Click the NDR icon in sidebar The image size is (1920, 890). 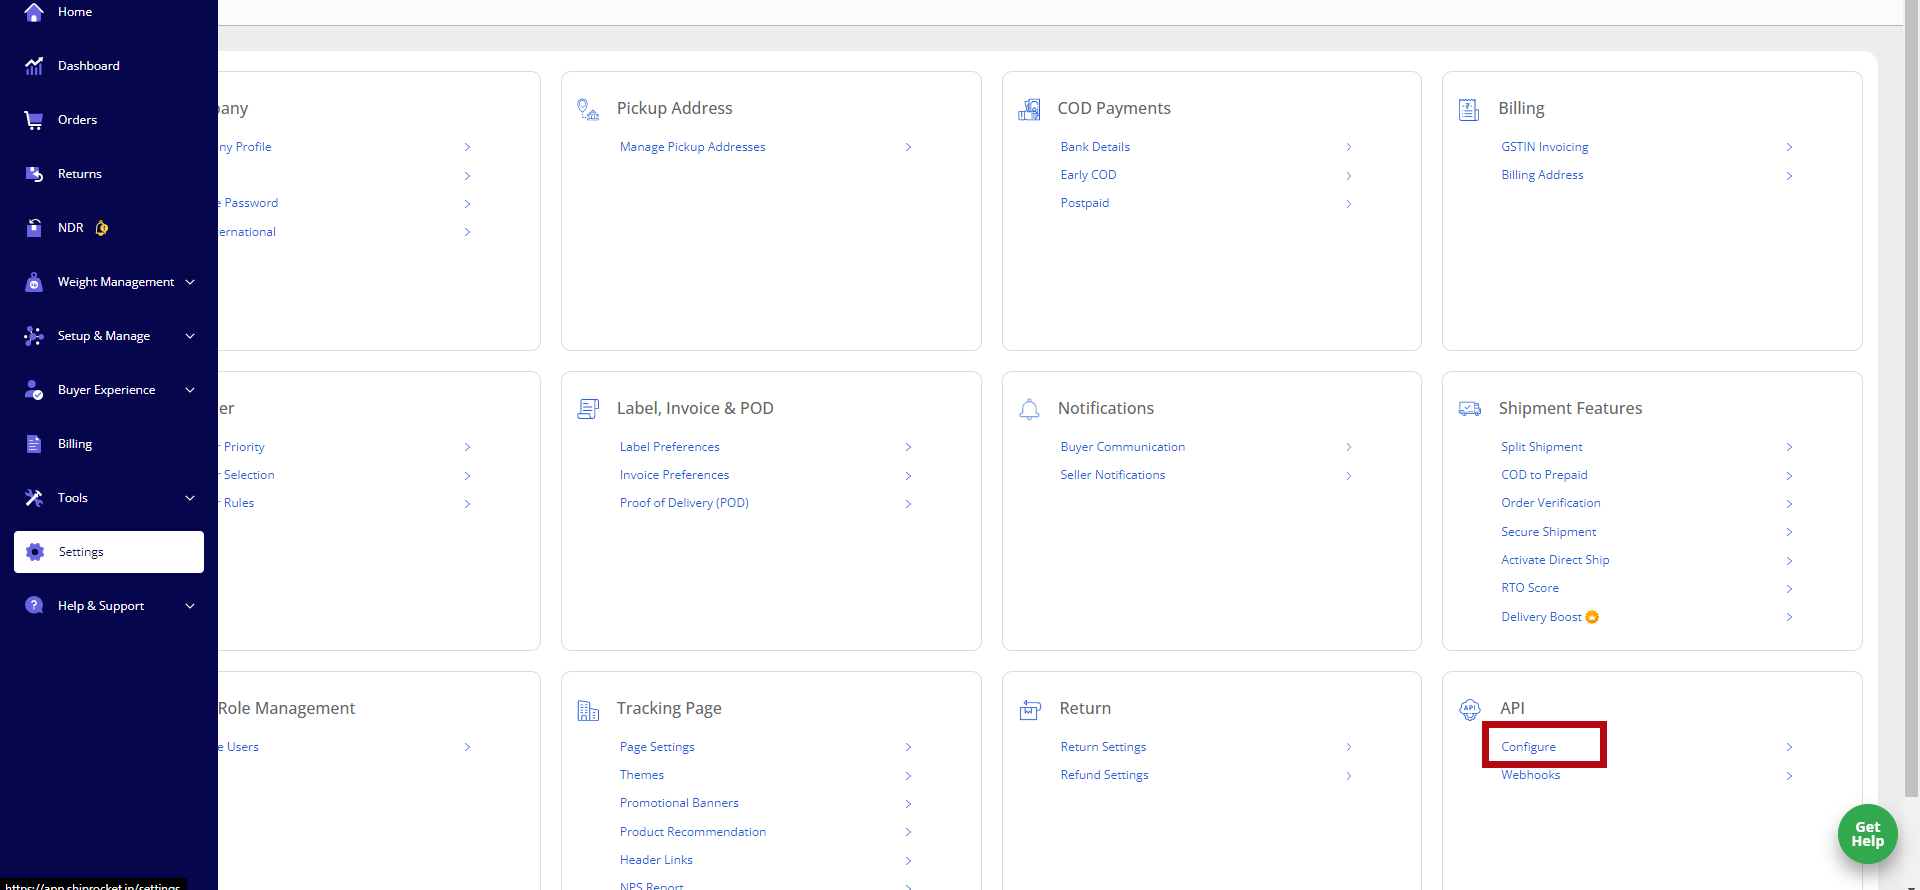tap(34, 228)
